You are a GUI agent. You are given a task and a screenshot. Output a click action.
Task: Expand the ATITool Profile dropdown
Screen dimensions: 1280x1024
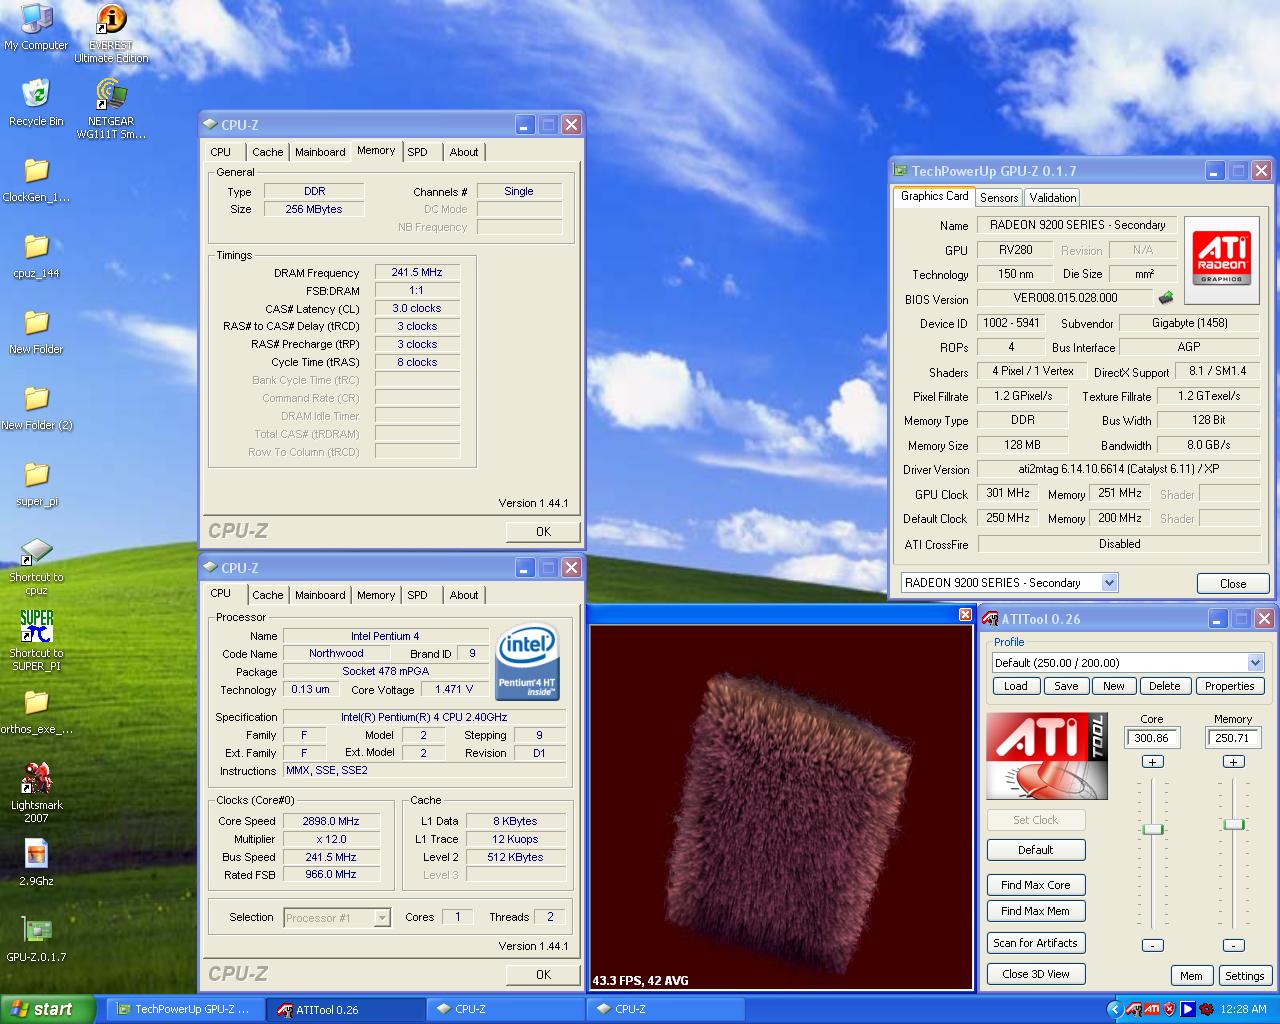pos(1255,663)
